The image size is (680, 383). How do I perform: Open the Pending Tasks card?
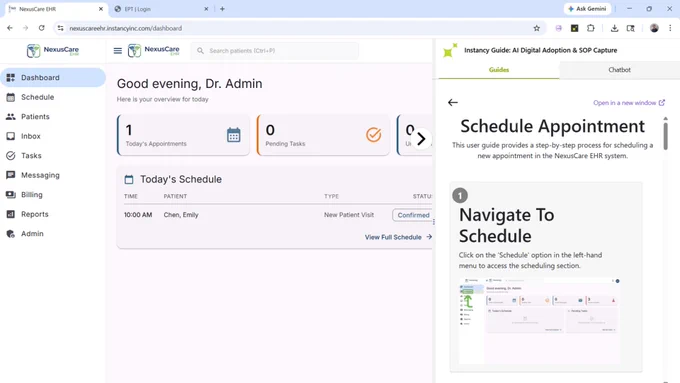coord(324,135)
